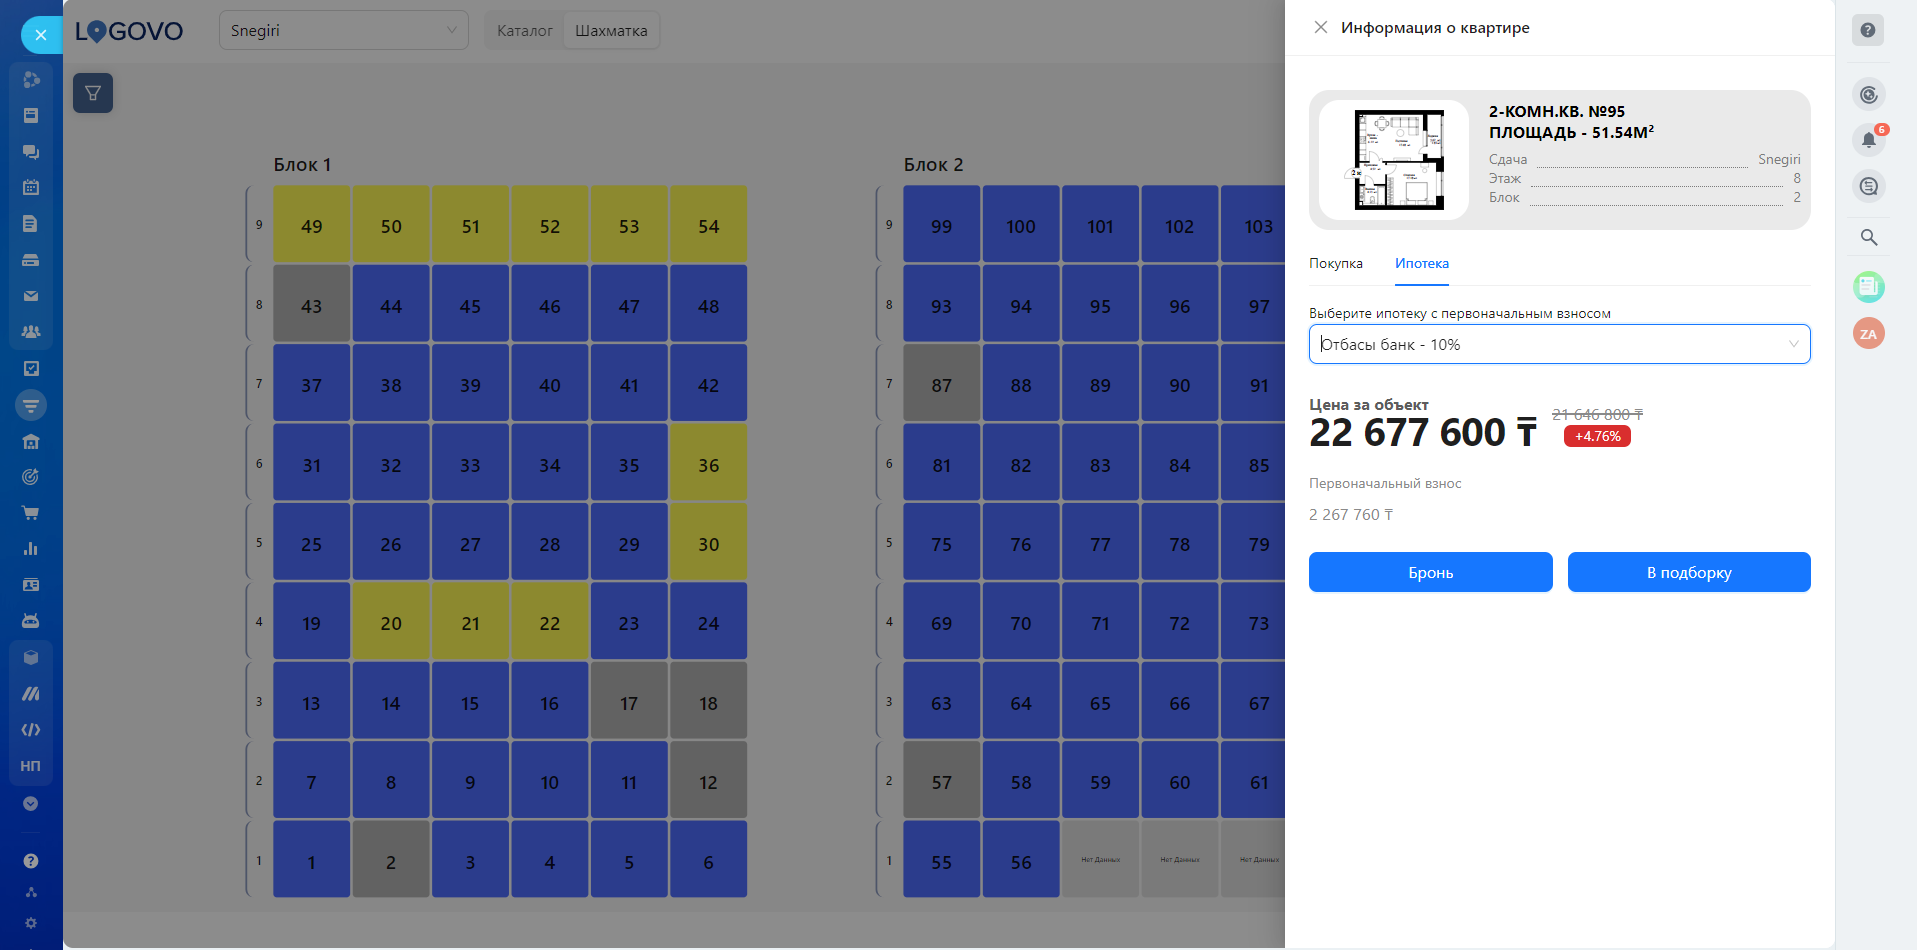Open the settings gear in sidebar
The width and height of the screenshot is (1917, 950).
[31, 923]
